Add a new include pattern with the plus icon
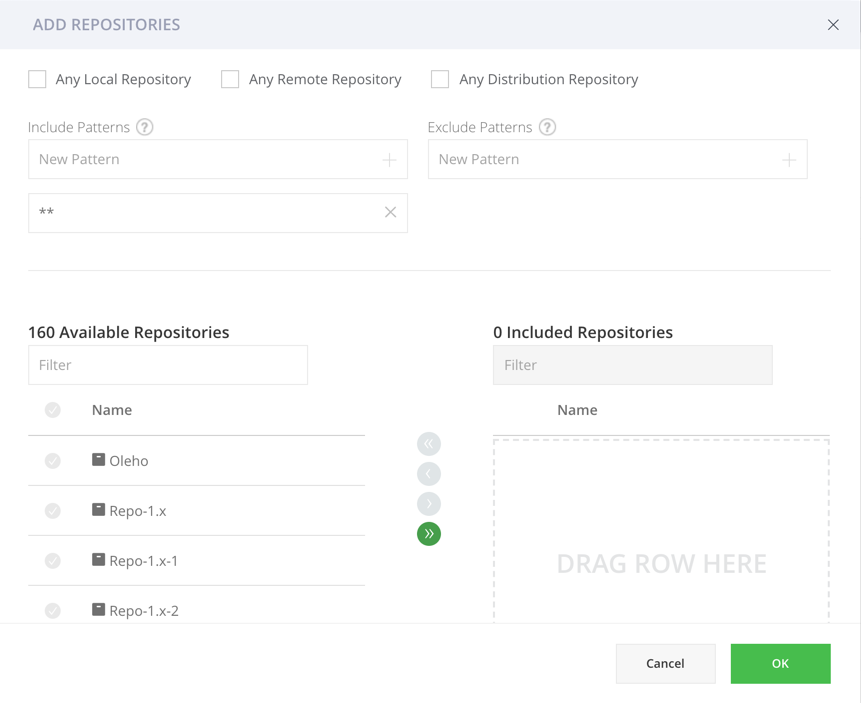This screenshot has height=703, width=861. click(x=390, y=159)
